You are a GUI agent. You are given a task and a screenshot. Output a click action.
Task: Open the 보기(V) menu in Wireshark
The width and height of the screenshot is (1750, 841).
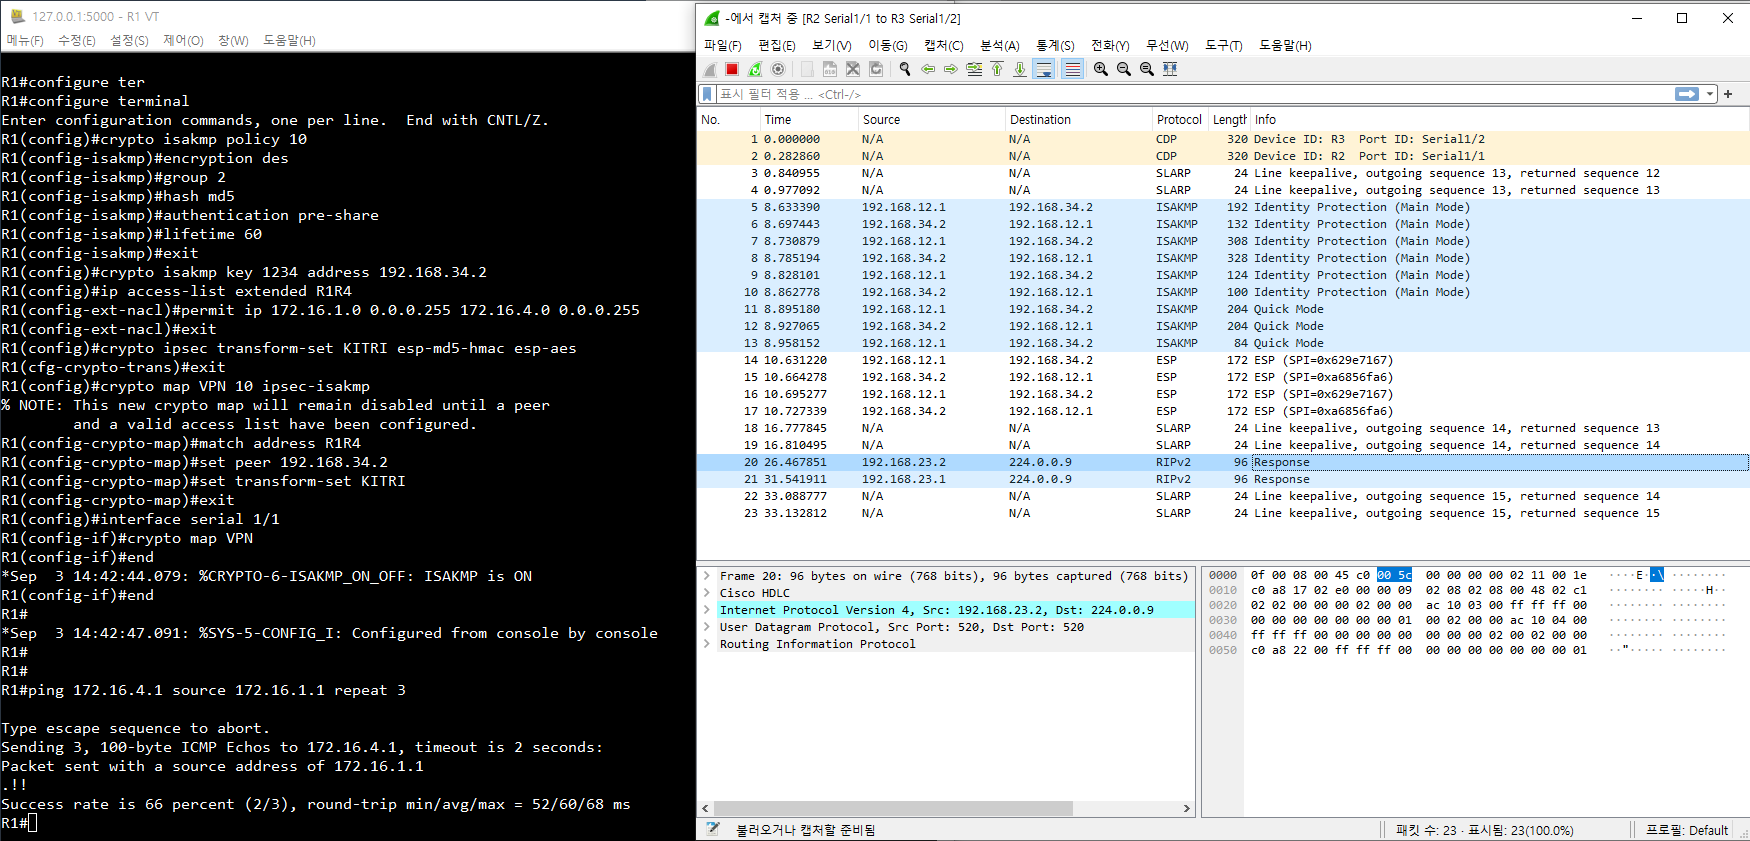click(831, 46)
